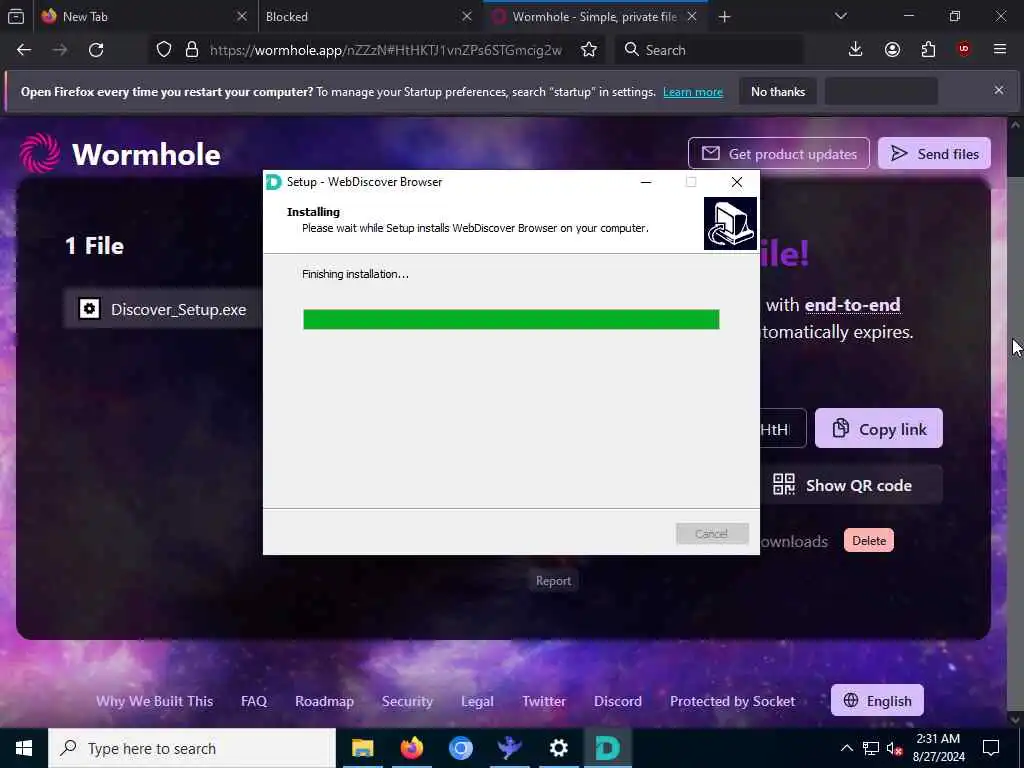Click the WebDiscover setup title icon

[x=274, y=182]
